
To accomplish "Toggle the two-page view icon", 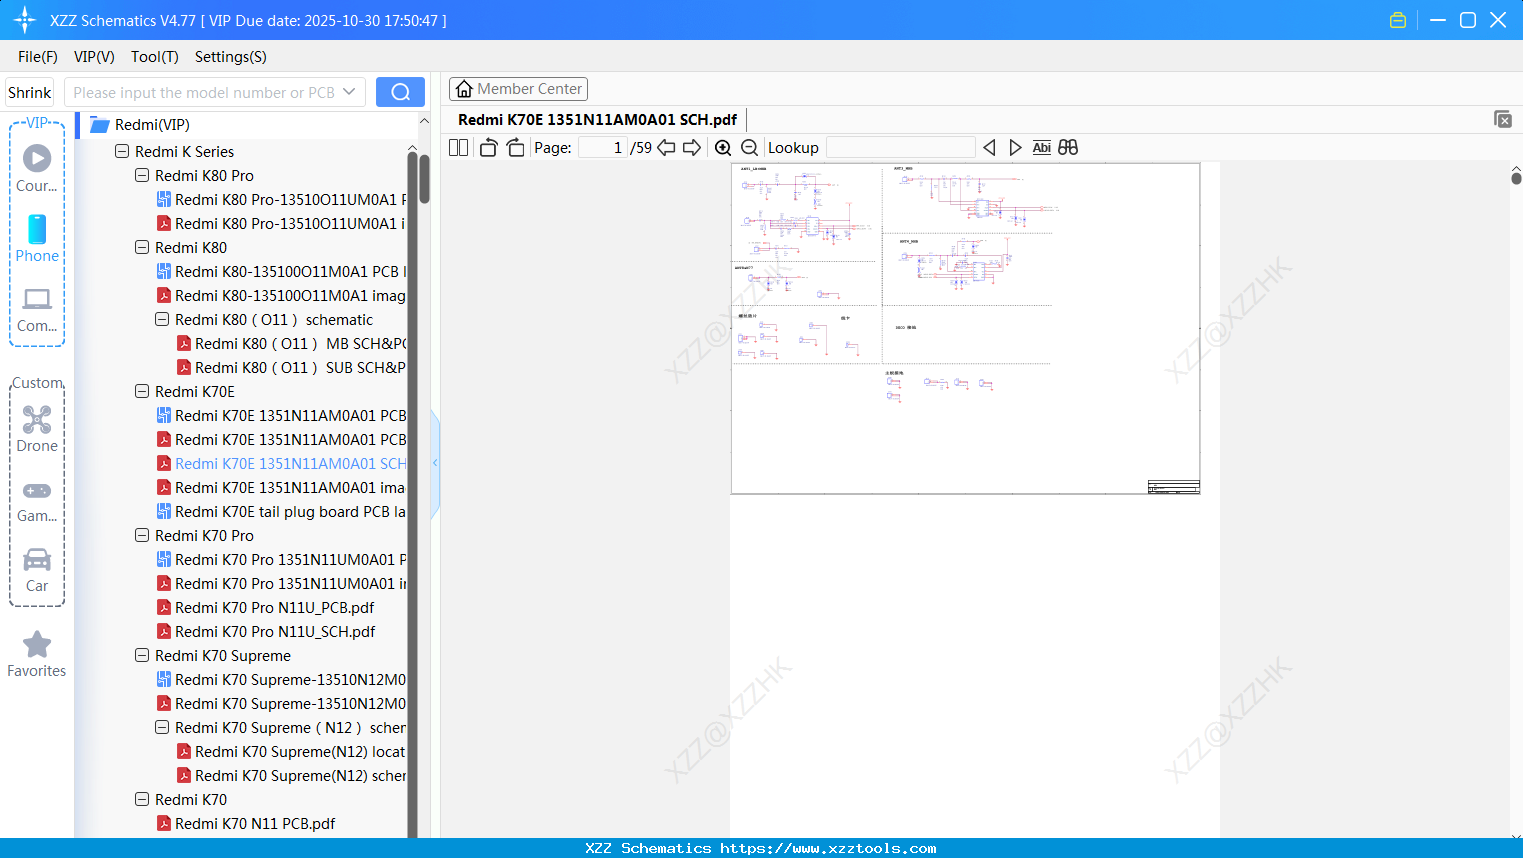I will [x=458, y=147].
